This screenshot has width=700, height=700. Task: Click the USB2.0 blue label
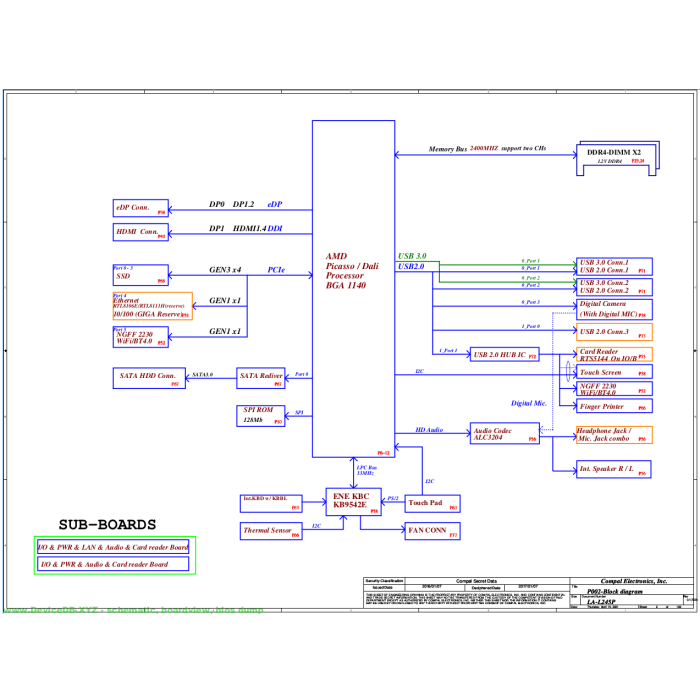click(411, 267)
